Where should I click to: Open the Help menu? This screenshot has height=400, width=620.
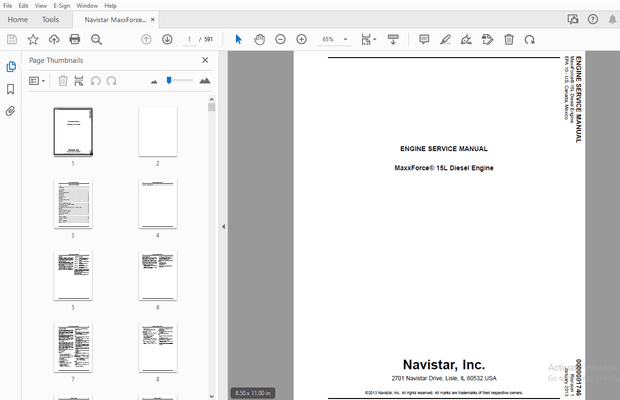[110, 6]
